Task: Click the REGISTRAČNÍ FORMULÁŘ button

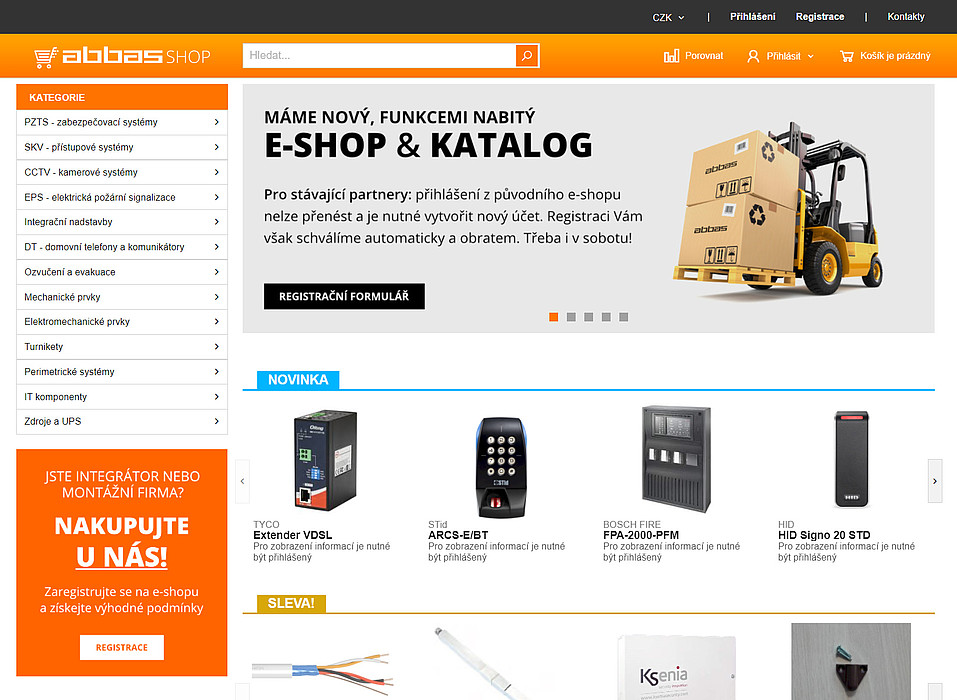Action: (344, 296)
